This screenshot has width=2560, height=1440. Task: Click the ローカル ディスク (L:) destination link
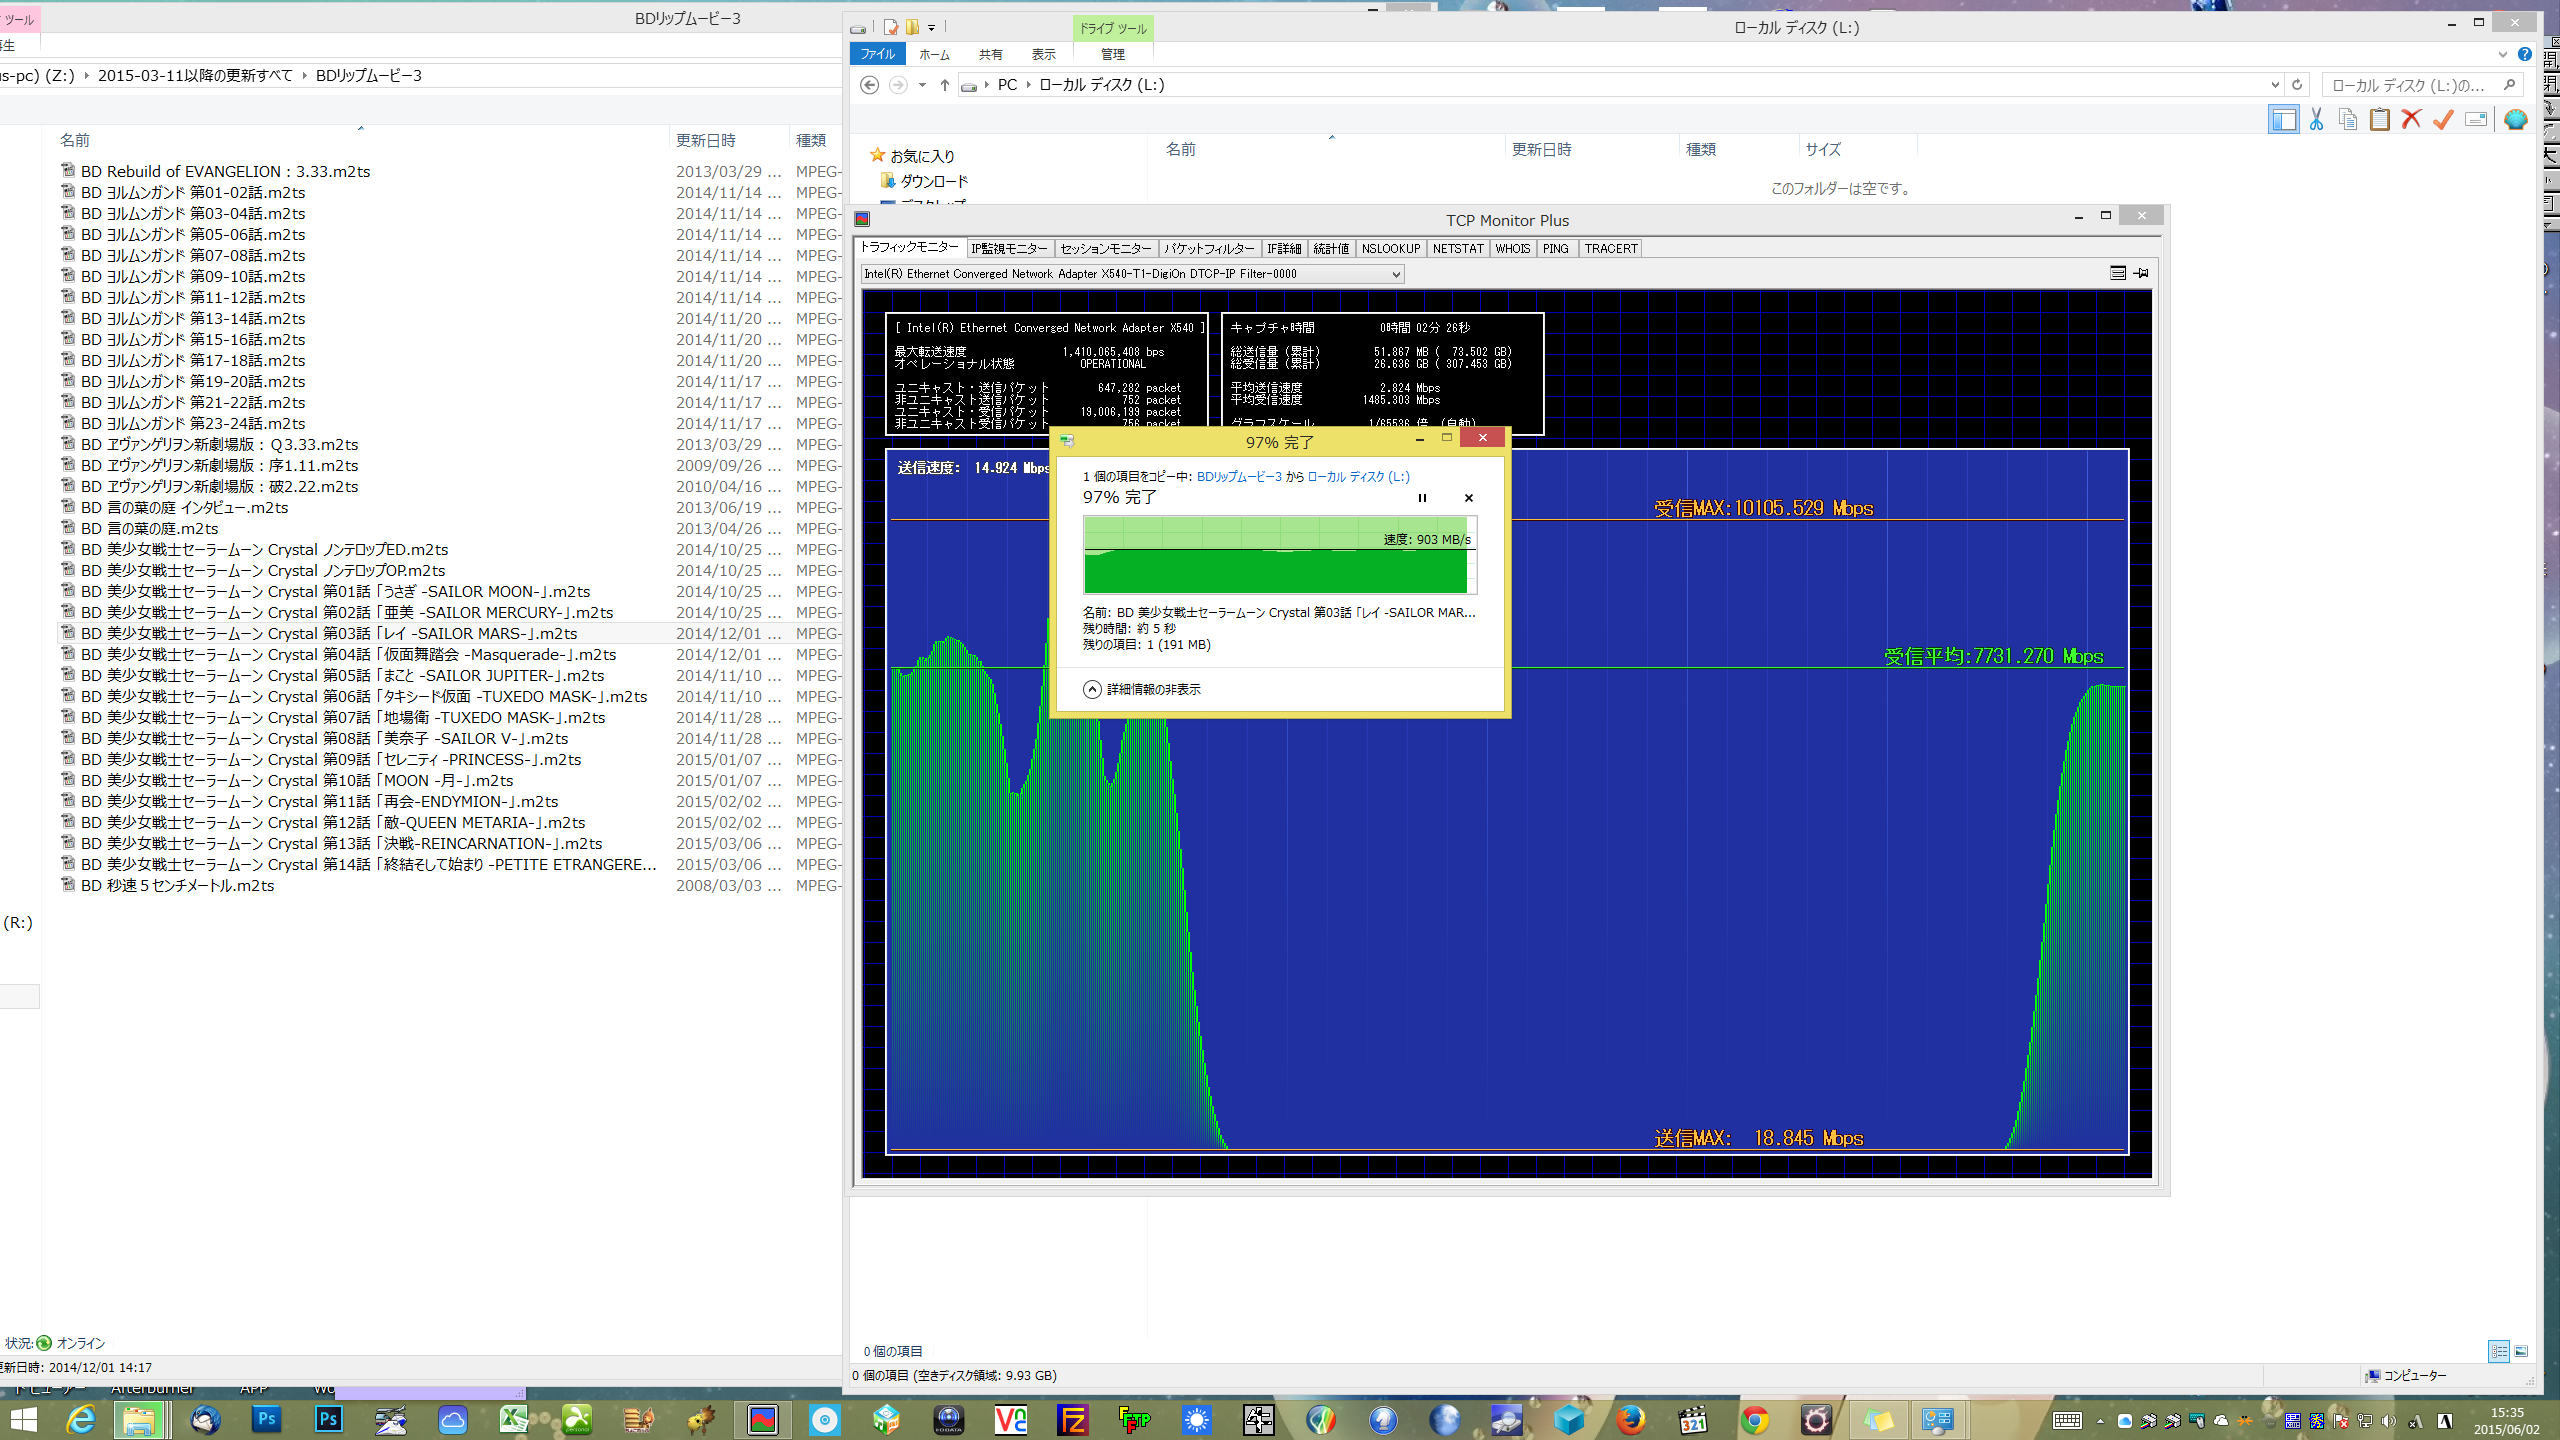click(1358, 477)
